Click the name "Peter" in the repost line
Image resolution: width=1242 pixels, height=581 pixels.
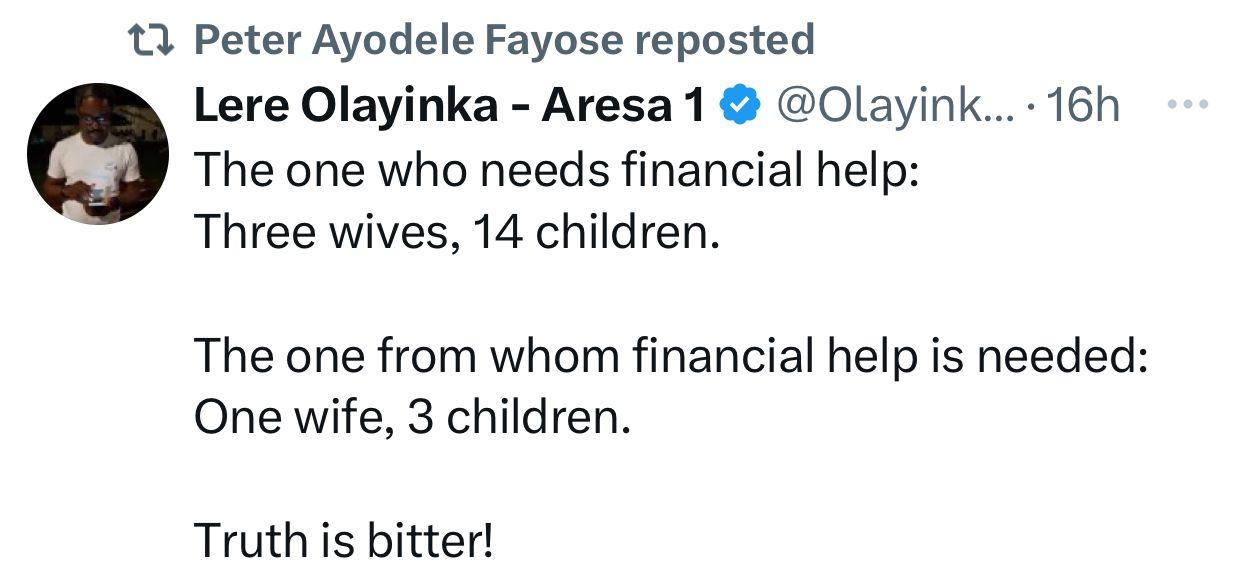coord(248,41)
